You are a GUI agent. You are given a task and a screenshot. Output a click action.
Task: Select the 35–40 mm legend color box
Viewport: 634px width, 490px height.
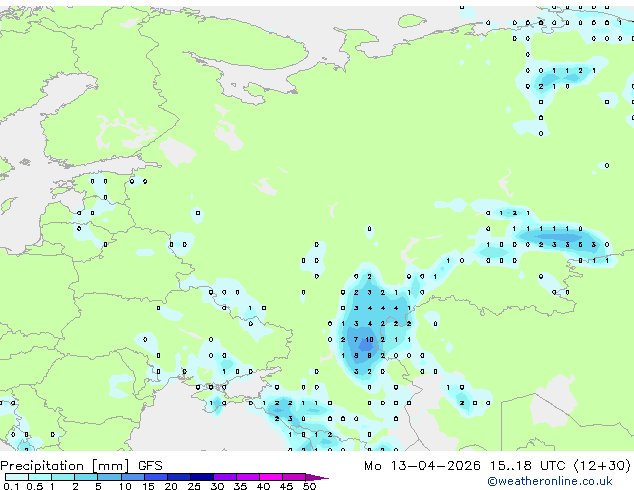click(248, 477)
